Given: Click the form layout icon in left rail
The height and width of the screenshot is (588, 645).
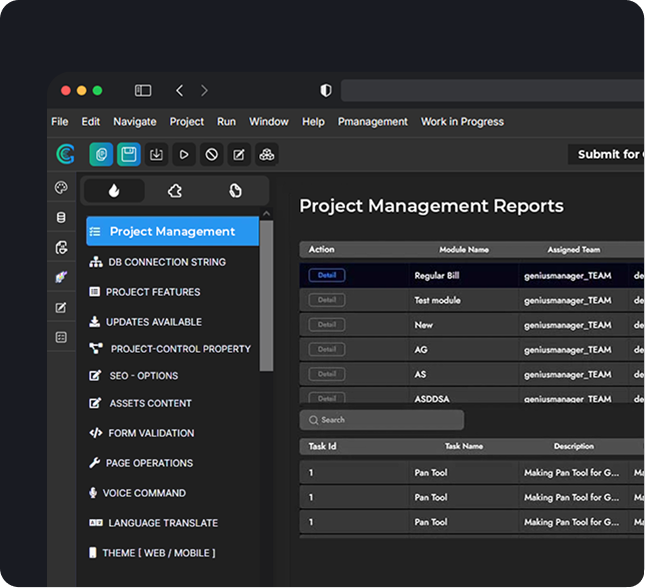Looking at the screenshot, I should pyautogui.click(x=61, y=337).
